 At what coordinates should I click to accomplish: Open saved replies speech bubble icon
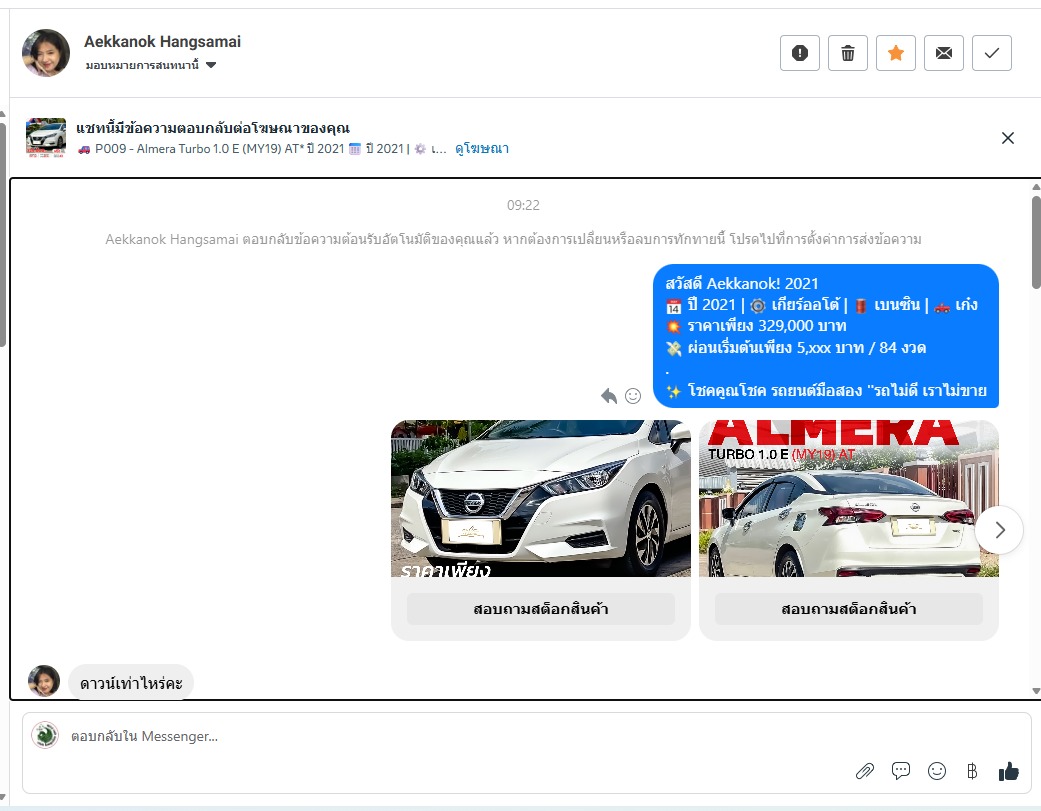901,771
